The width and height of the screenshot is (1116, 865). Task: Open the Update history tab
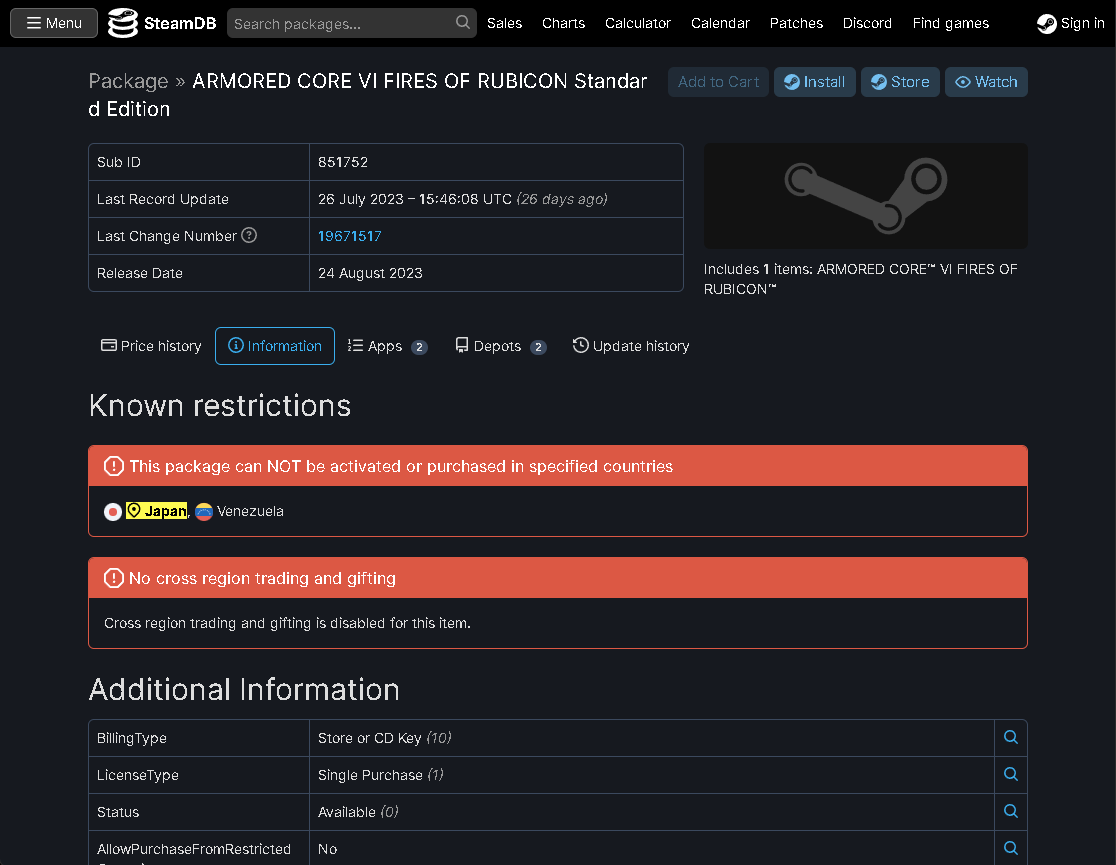631,346
